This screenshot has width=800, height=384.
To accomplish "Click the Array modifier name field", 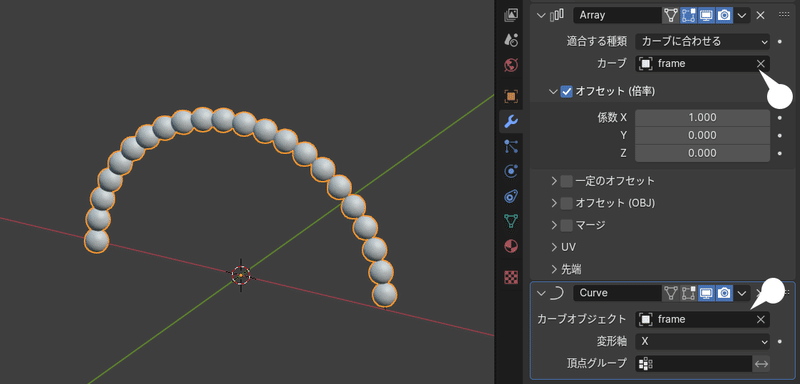I will pyautogui.click(x=617, y=15).
